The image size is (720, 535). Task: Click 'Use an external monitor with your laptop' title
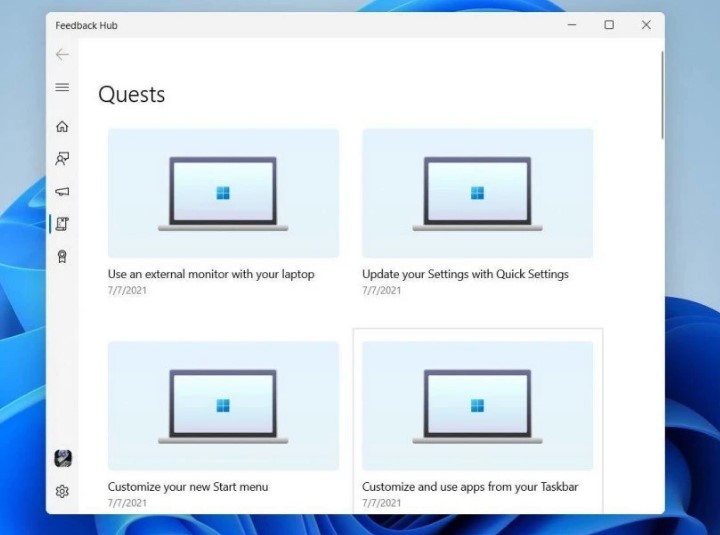[211, 274]
